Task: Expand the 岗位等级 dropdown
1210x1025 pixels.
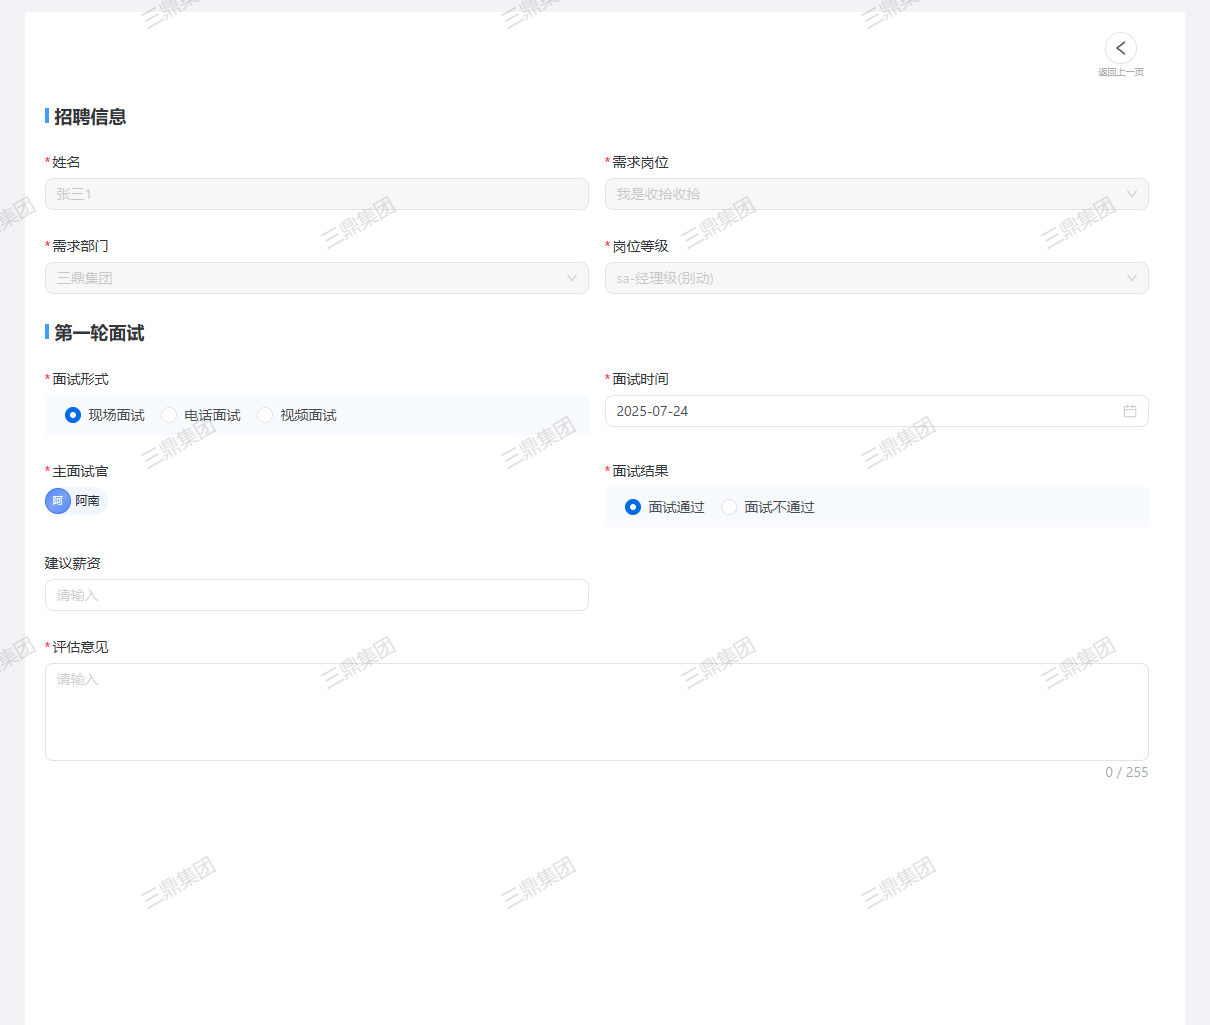Action: pyautogui.click(x=876, y=278)
